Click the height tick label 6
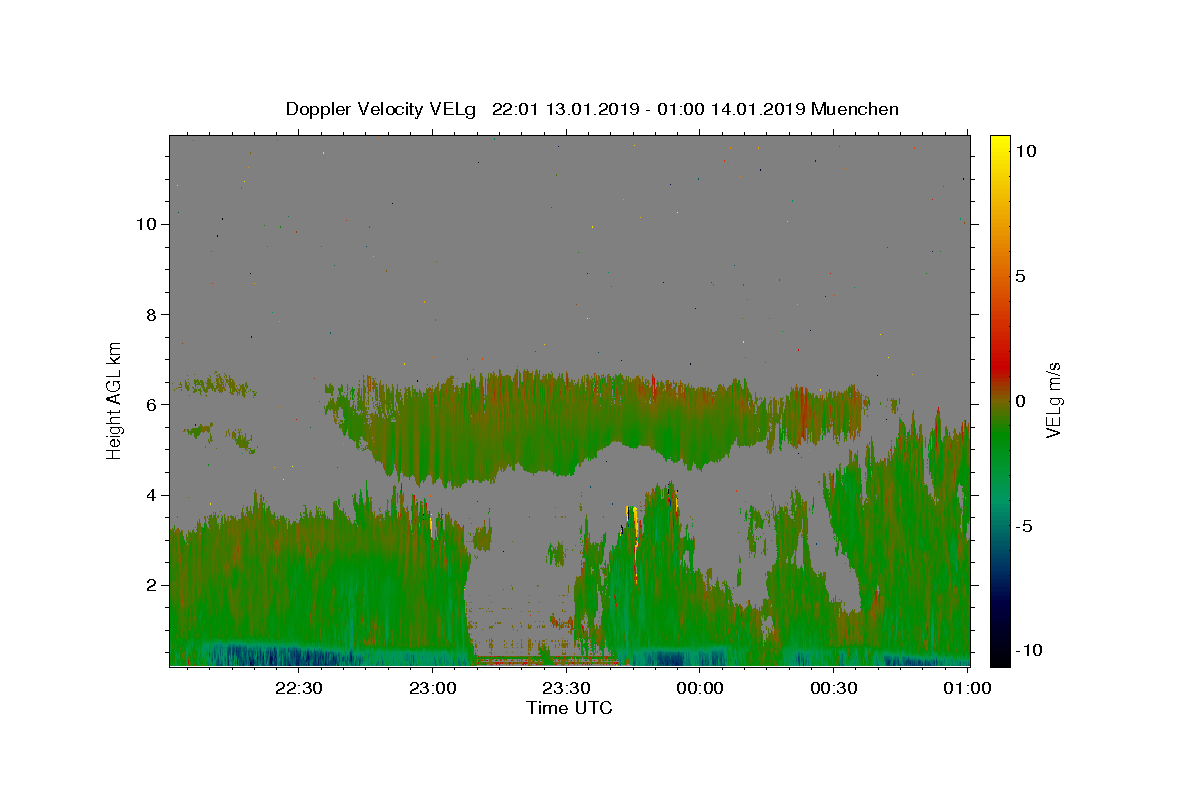 (x=152, y=404)
